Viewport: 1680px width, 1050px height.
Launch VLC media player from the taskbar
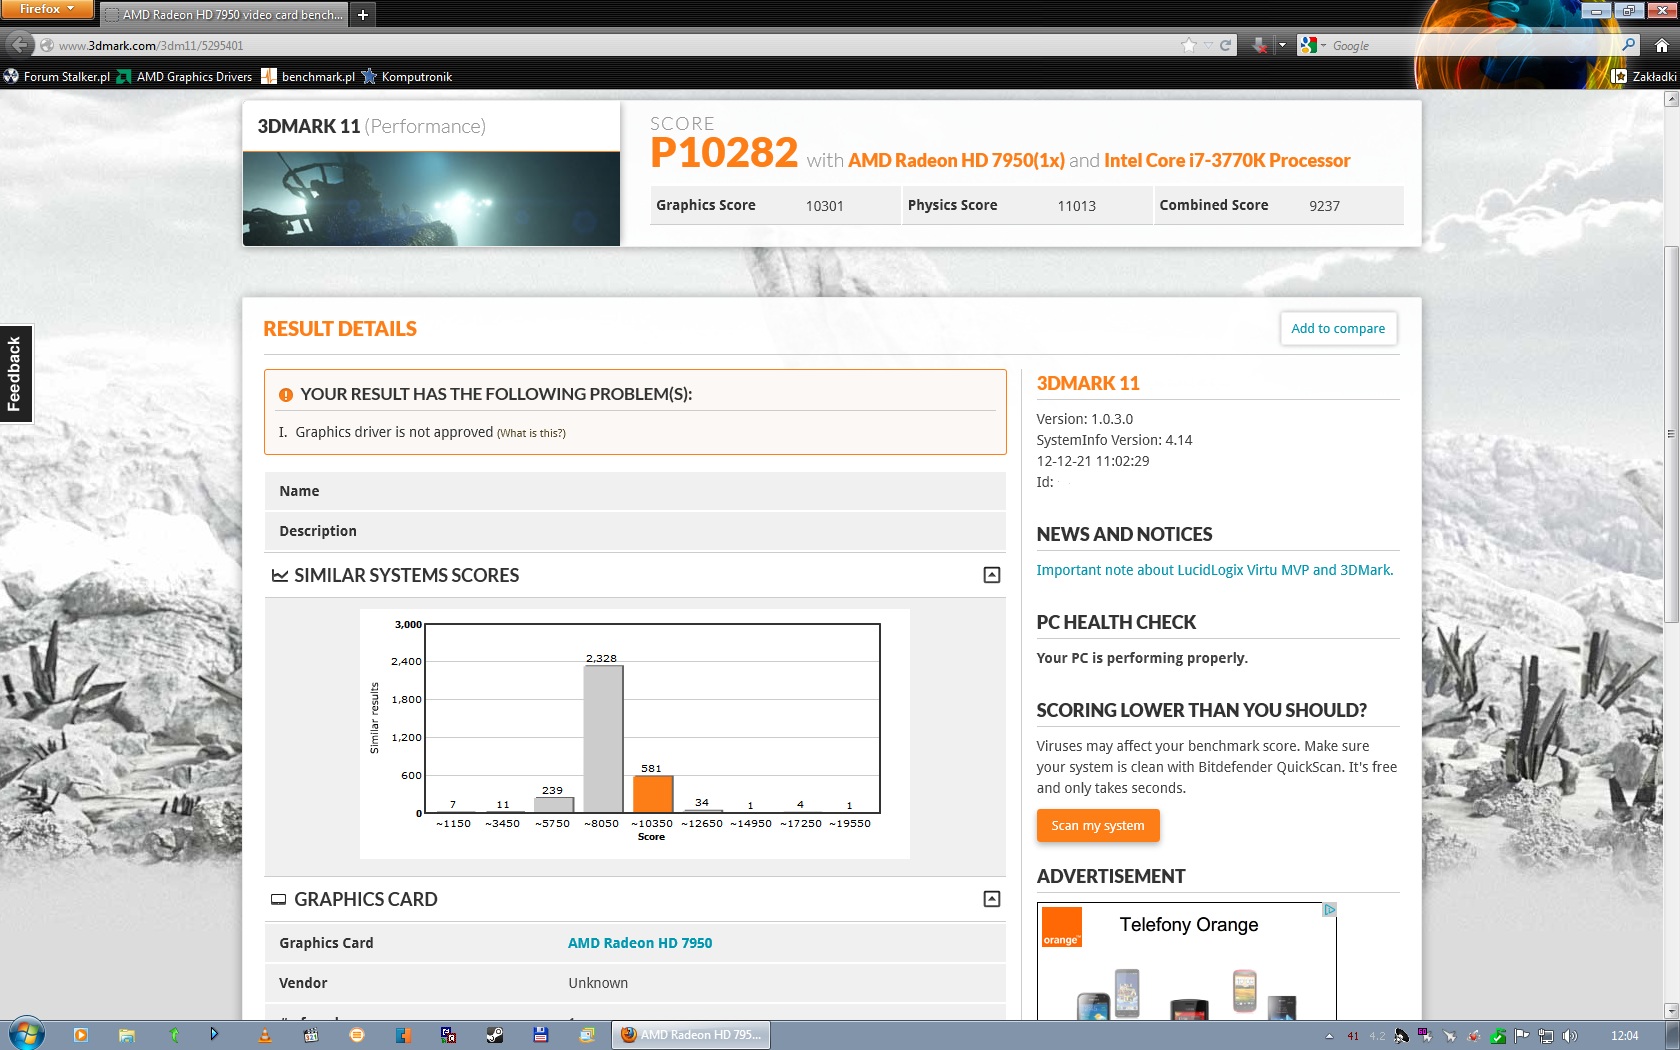pos(265,1035)
